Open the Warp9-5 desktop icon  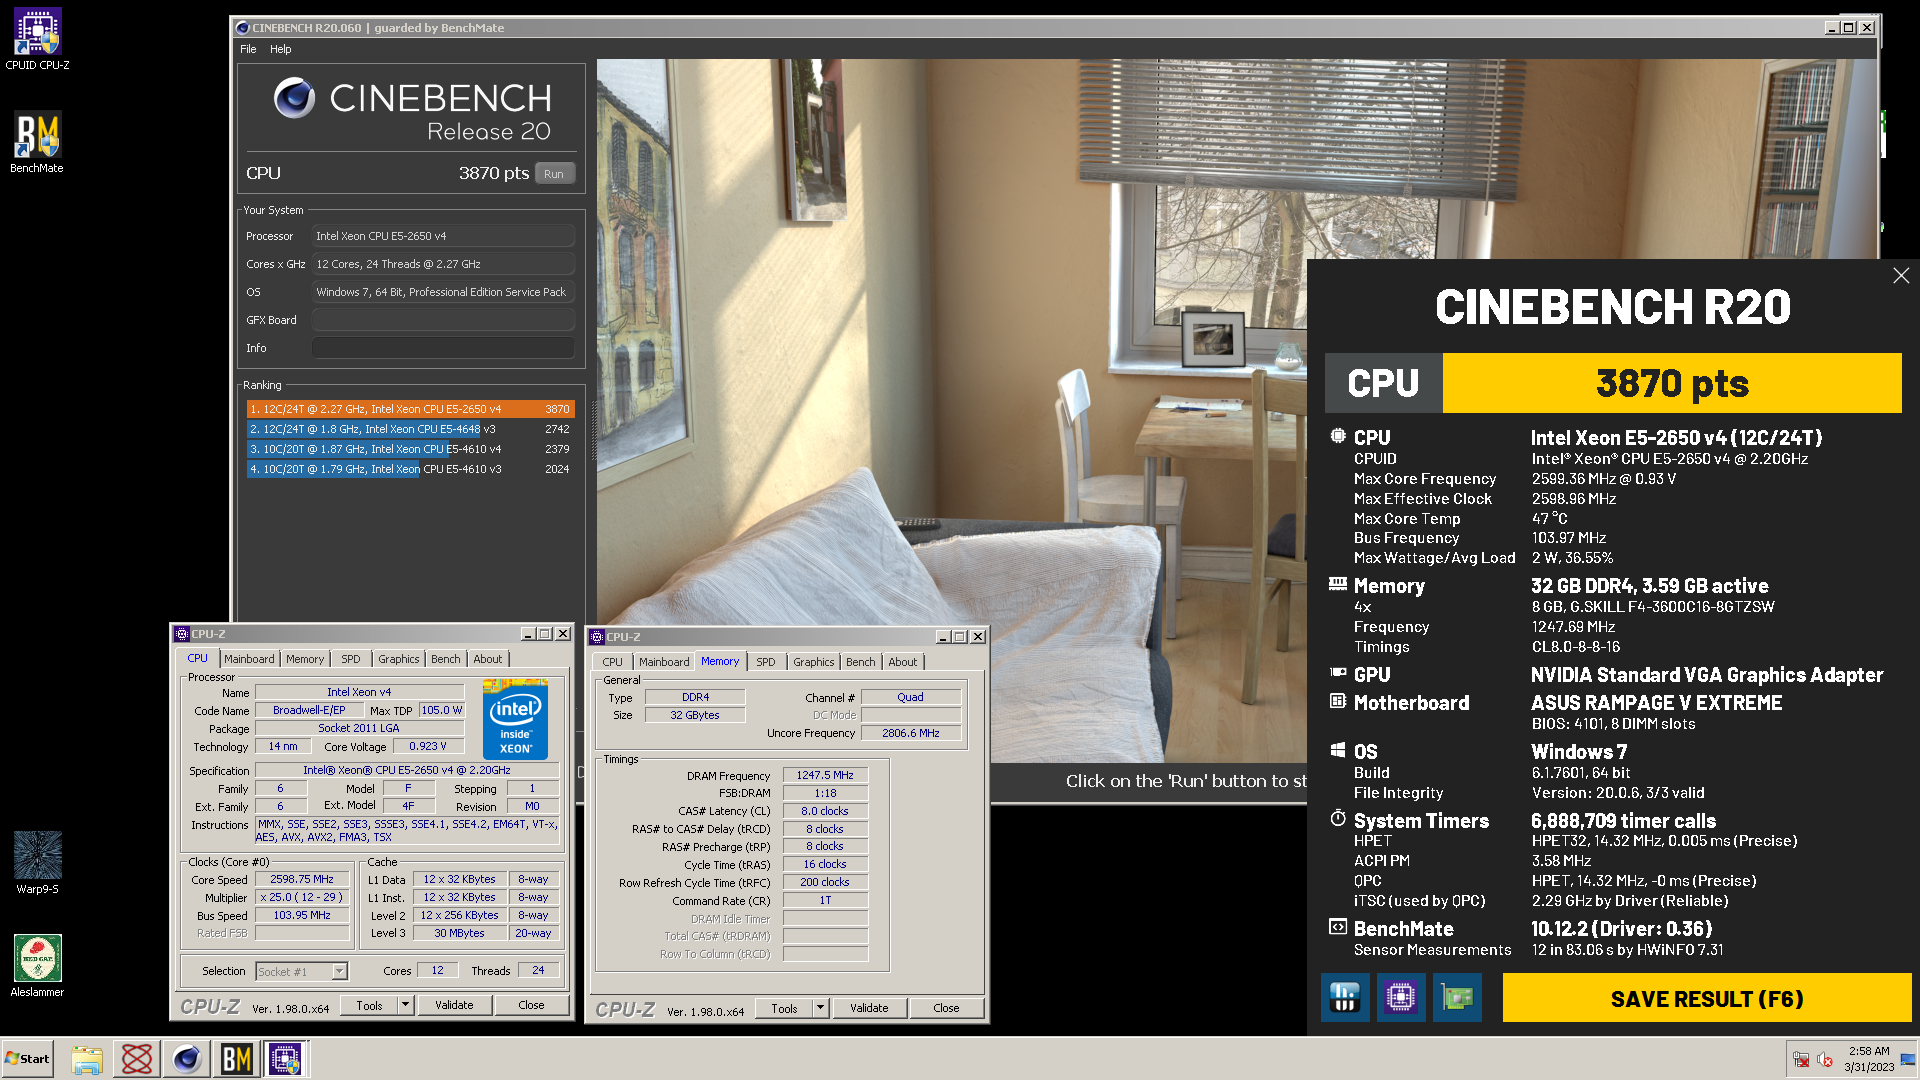(37, 862)
